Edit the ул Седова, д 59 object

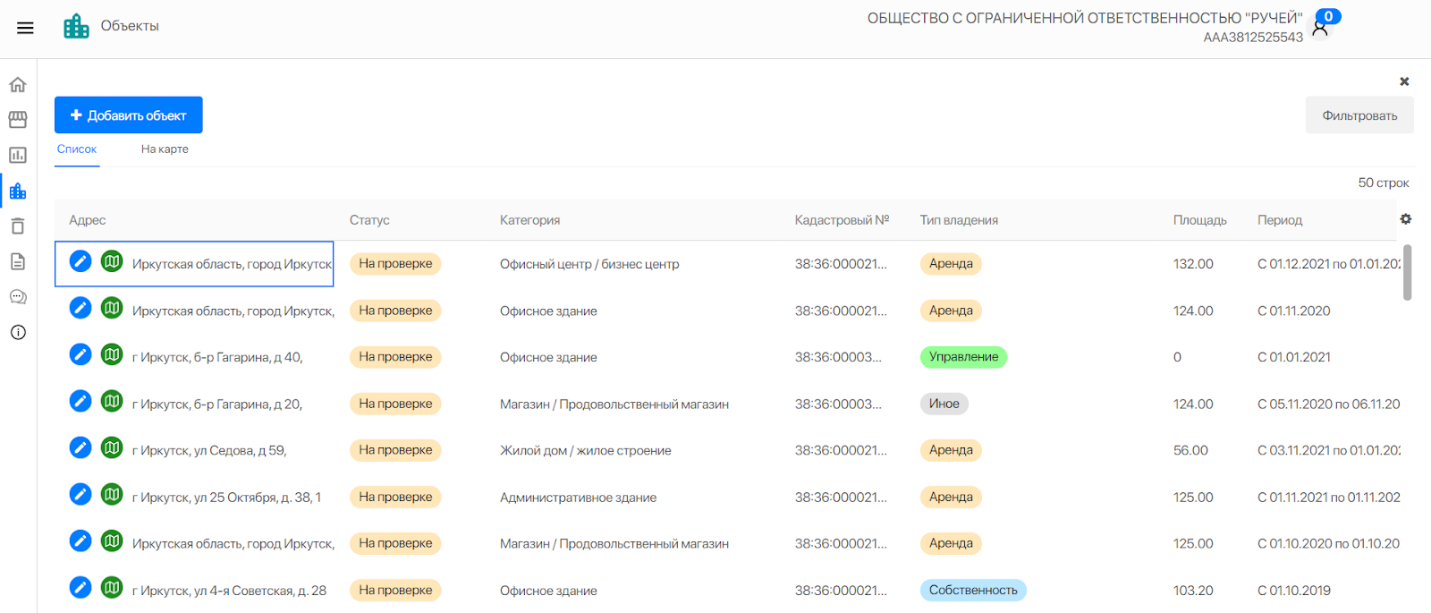80,450
